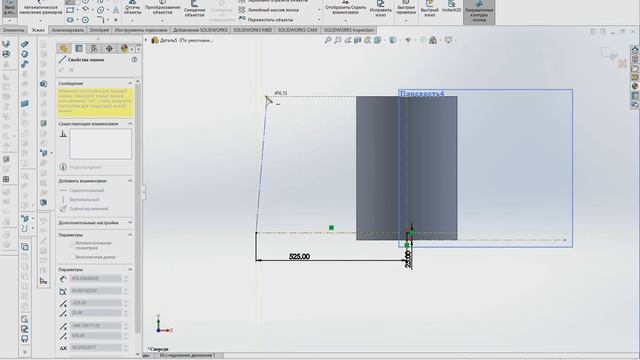This screenshot has width=640, height=360.
Task: Click Previous View icon
Action: (x=348, y=40)
